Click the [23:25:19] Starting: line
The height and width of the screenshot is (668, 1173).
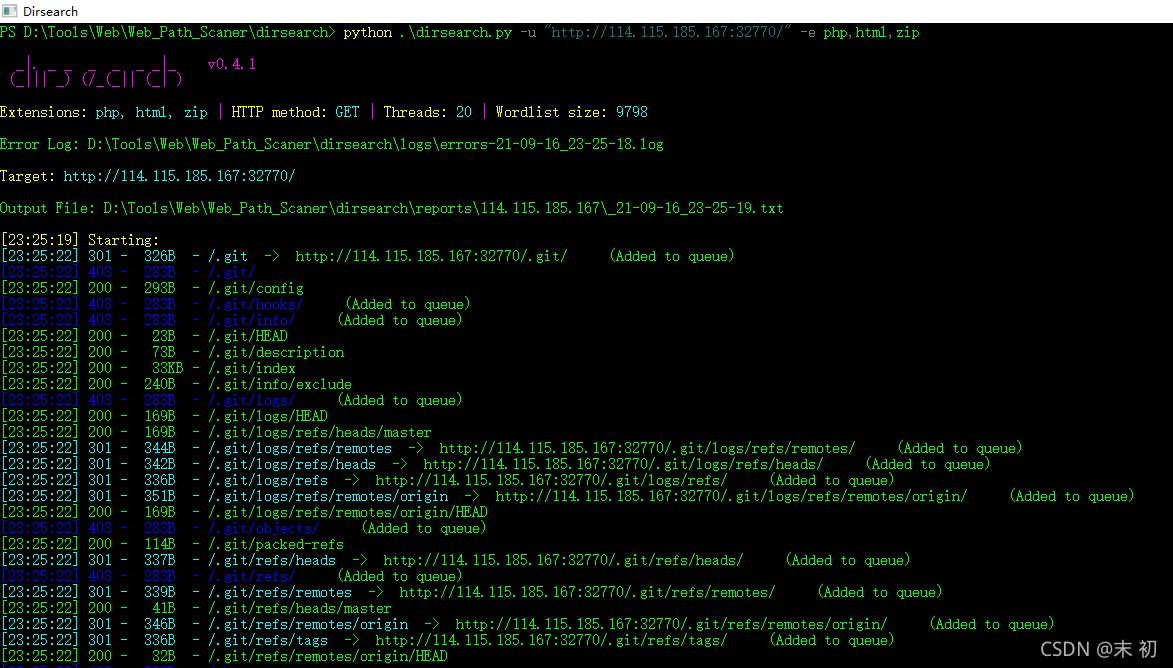point(79,240)
